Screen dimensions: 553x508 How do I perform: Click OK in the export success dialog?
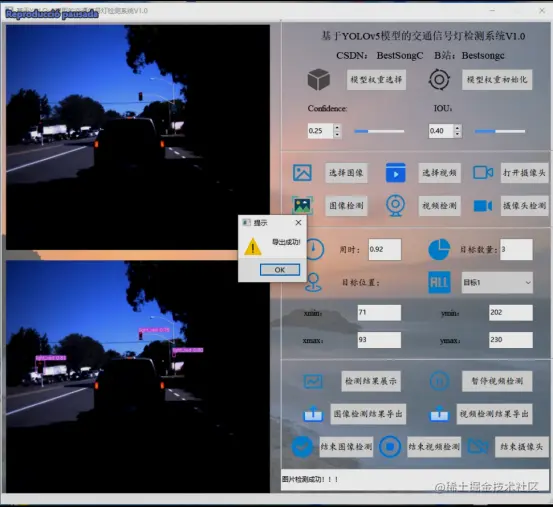click(x=280, y=270)
